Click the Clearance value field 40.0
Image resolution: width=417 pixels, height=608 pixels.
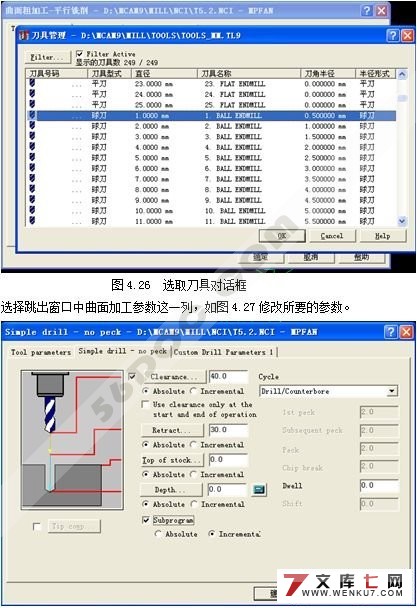[x=228, y=377]
